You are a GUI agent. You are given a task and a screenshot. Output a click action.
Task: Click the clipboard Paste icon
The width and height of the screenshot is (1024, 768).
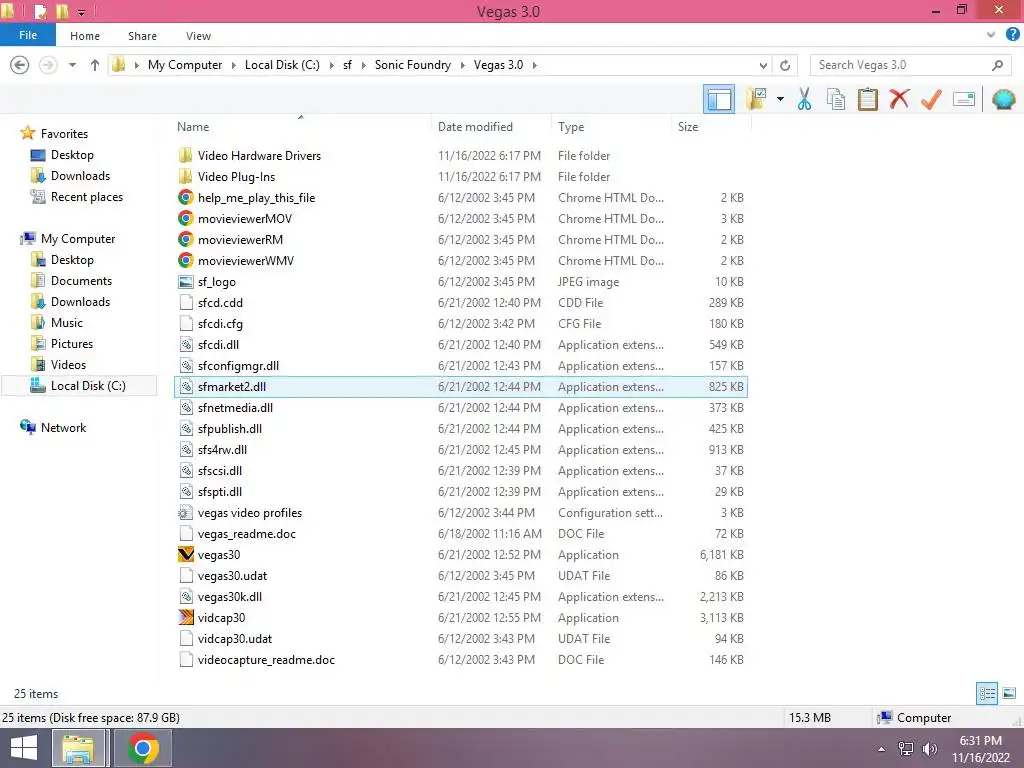tap(867, 99)
